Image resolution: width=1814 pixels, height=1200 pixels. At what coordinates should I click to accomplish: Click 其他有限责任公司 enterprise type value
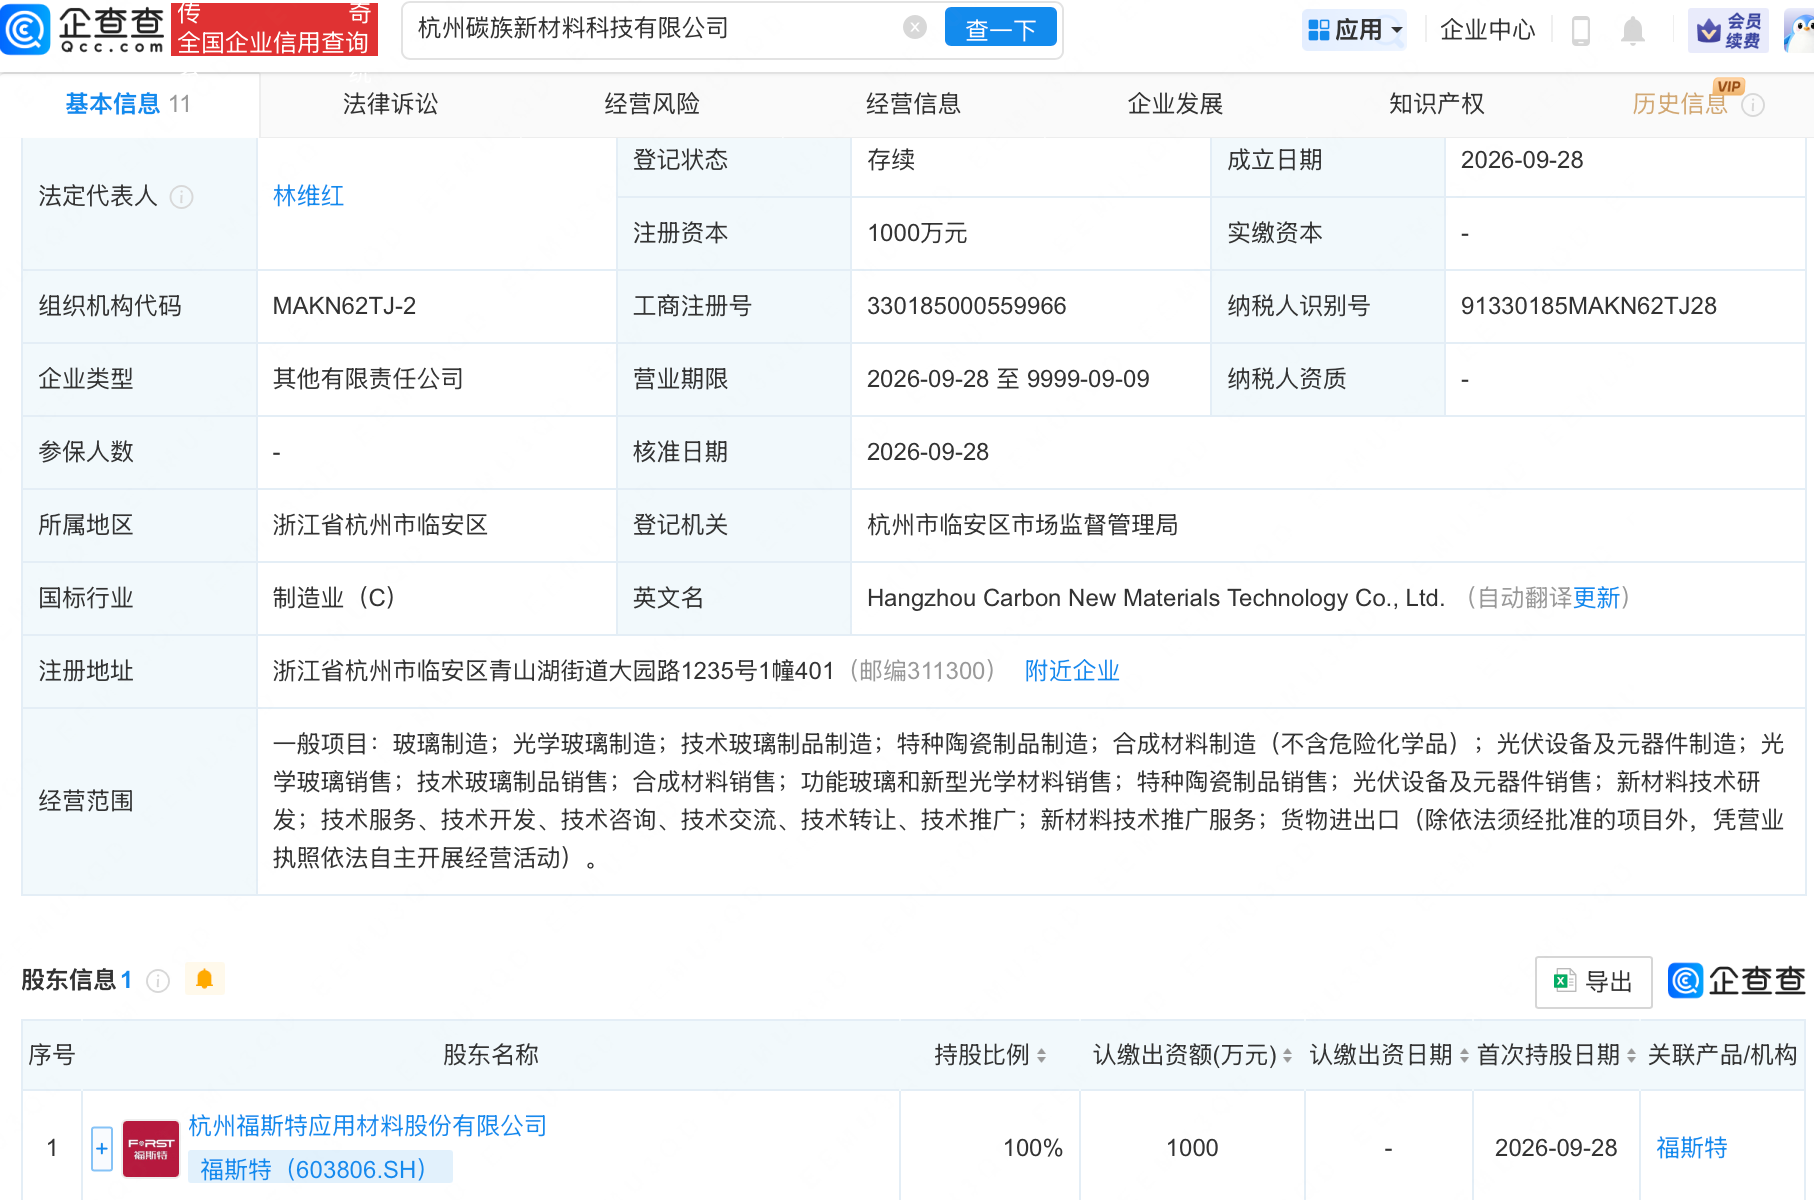368,379
